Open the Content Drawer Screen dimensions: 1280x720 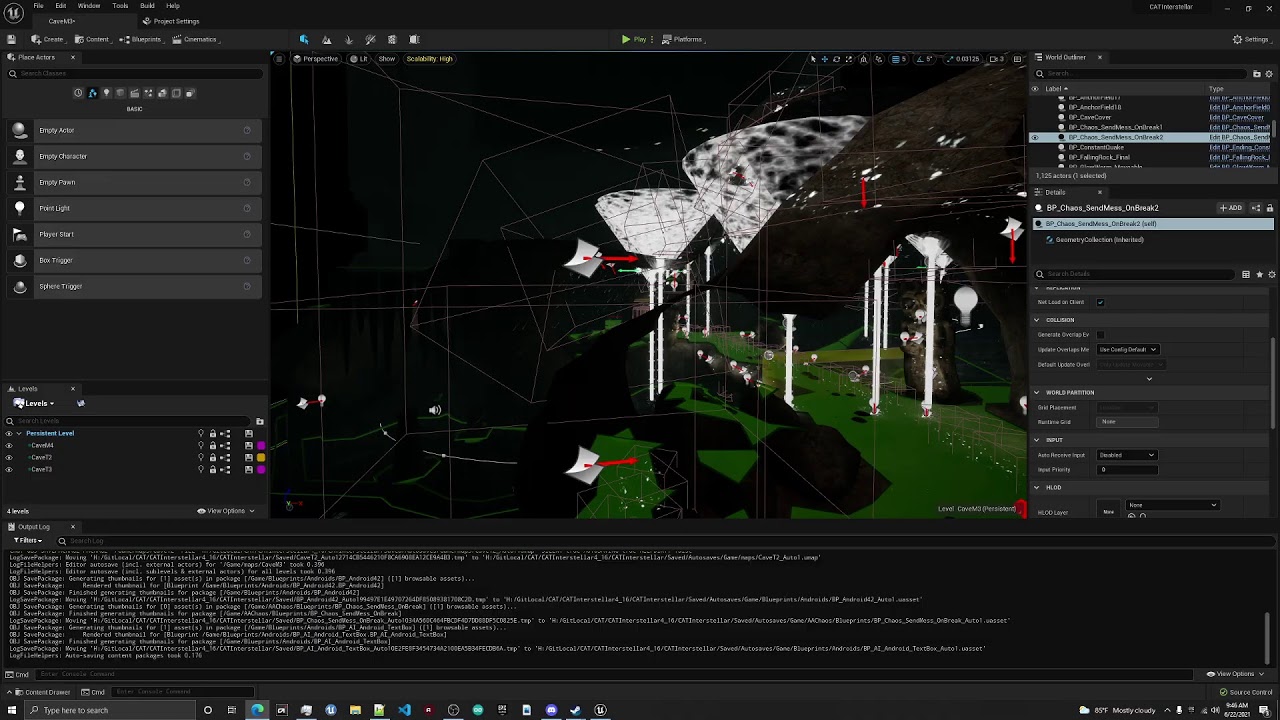pyautogui.click(x=42, y=692)
